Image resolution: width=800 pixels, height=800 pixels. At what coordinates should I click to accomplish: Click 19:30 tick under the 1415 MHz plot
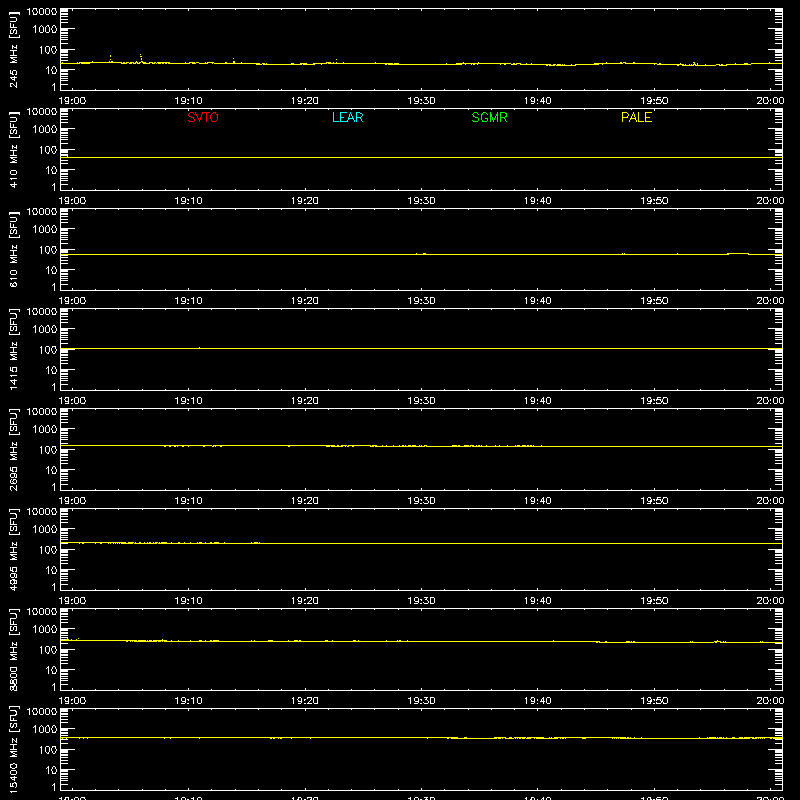(421, 401)
